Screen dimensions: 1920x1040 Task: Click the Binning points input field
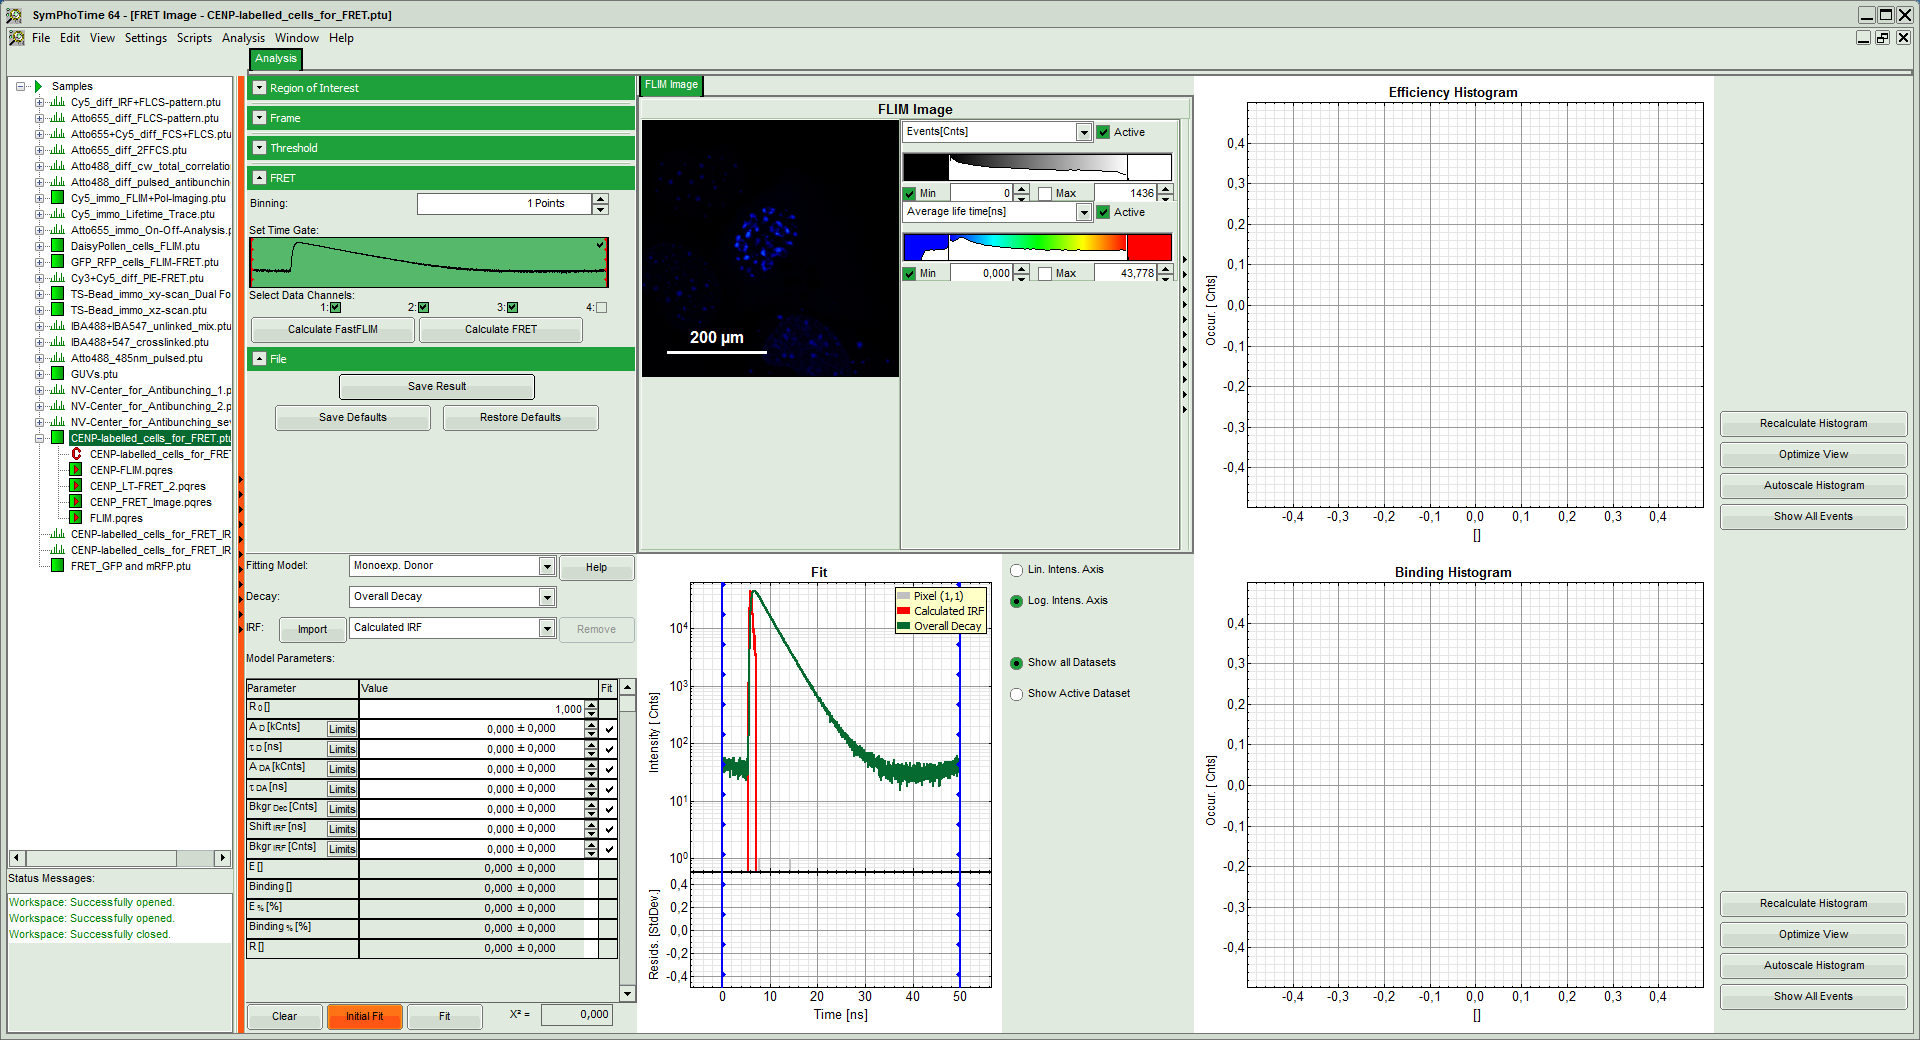pos(505,204)
